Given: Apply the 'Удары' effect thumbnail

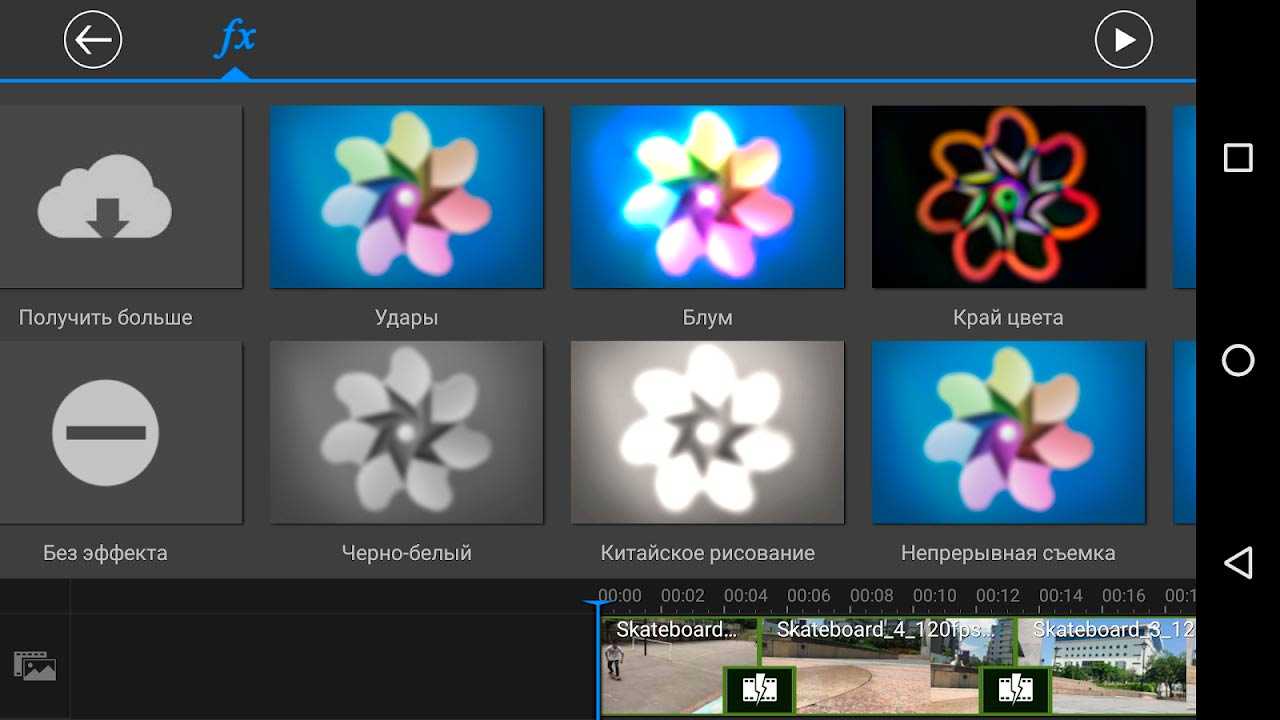Looking at the screenshot, I should (x=406, y=197).
